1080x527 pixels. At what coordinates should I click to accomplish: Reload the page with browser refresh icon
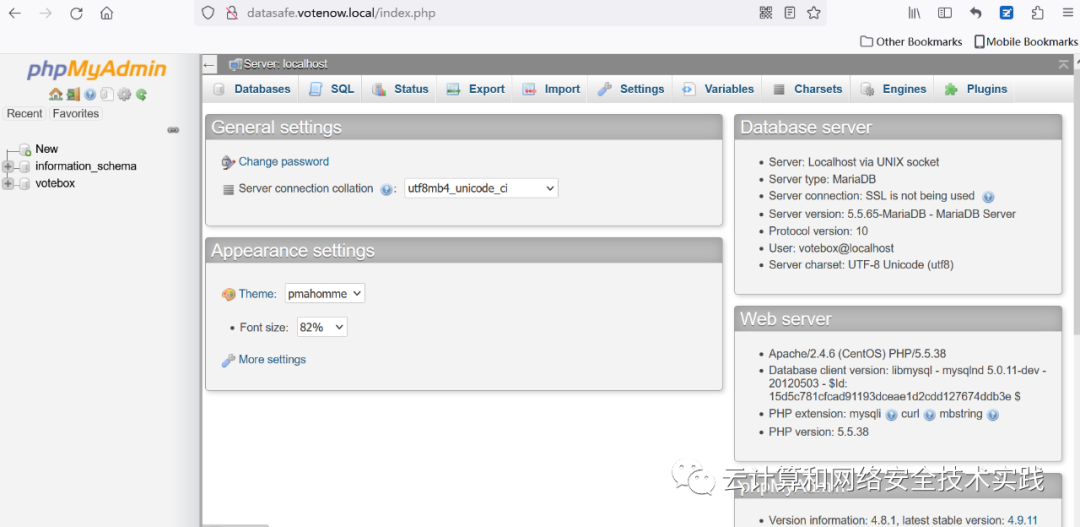76,13
